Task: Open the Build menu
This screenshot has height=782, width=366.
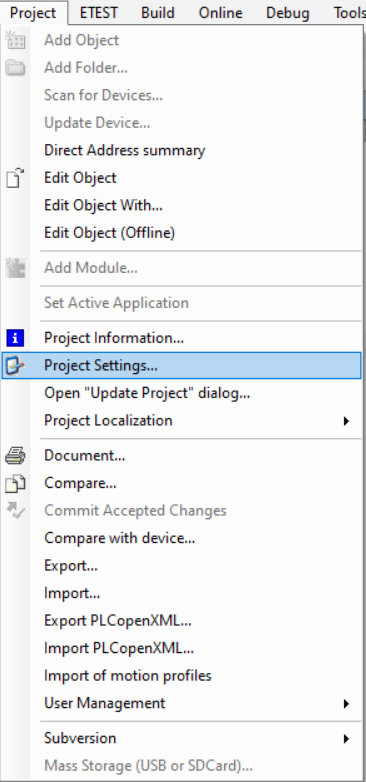Action: point(158,12)
